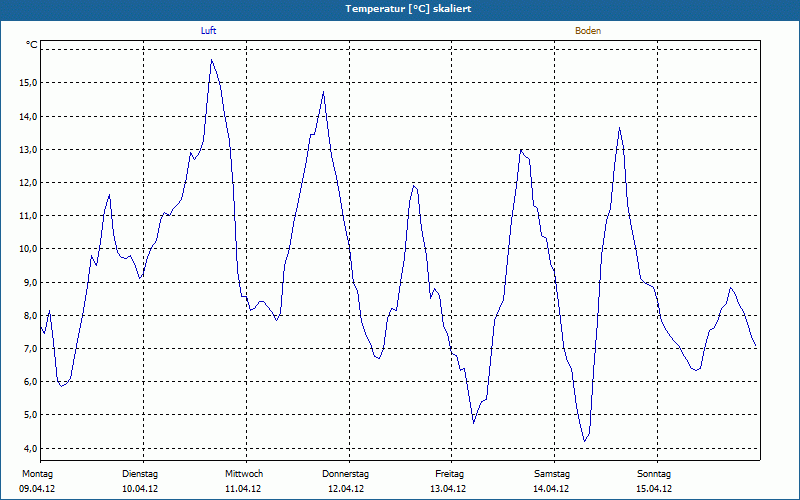Viewport: 800px width, 500px height.
Task: Click the '8,0' y-axis value
Action: 31,315
